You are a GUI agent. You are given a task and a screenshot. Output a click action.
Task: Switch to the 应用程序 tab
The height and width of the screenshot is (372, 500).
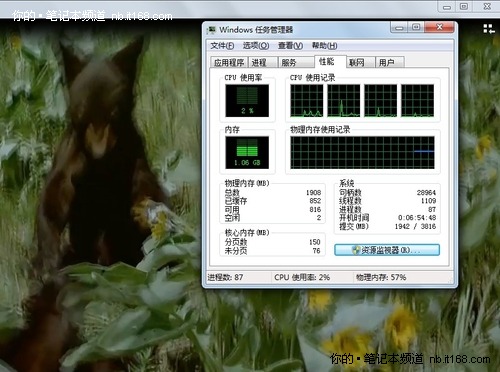(229, 62)
